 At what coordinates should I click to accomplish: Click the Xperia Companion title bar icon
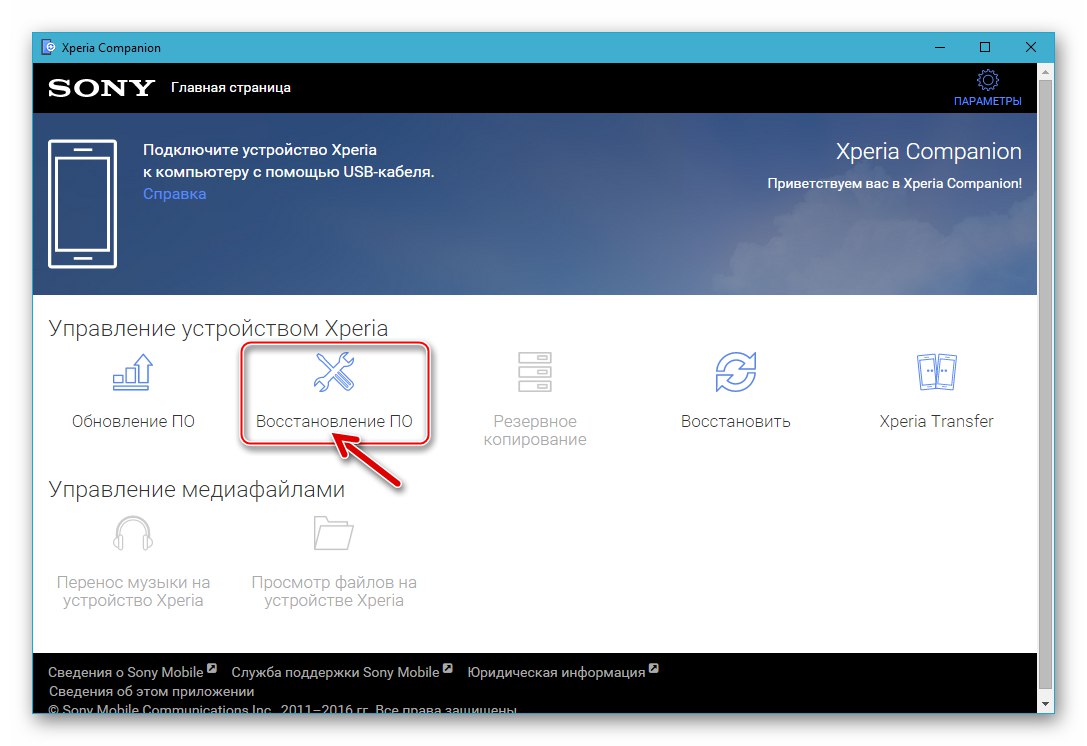tap(48, 47)
